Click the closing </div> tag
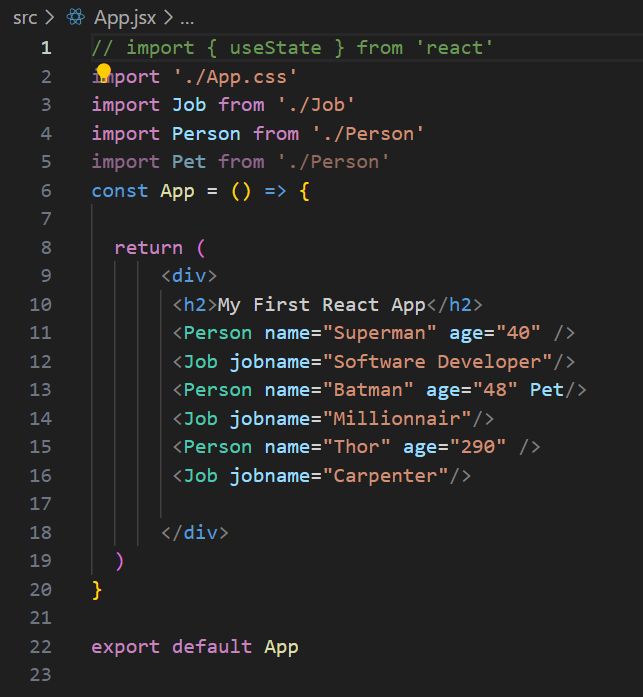Image resolution: width=643 pixels, height=697 pixels. (195, 533)
